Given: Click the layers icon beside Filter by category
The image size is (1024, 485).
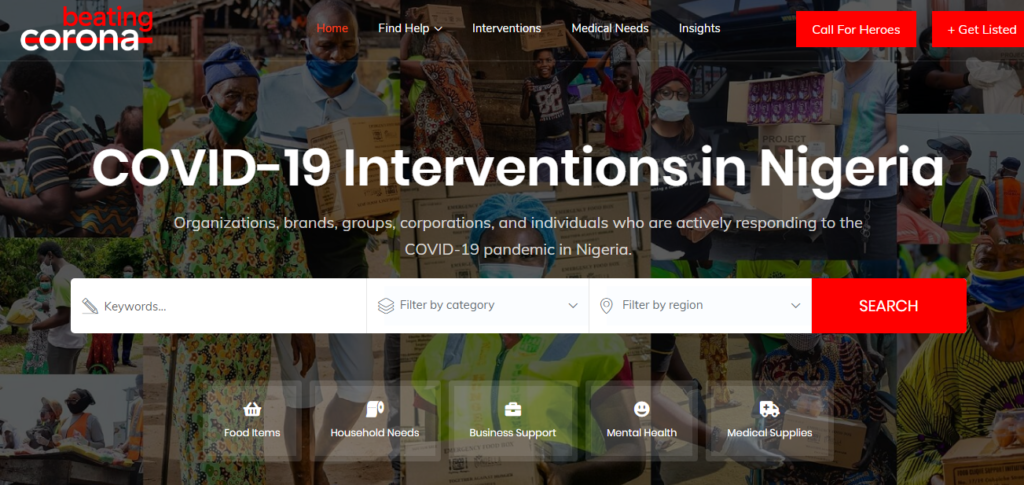Looking at the screenshot, I should coord(386,305).
